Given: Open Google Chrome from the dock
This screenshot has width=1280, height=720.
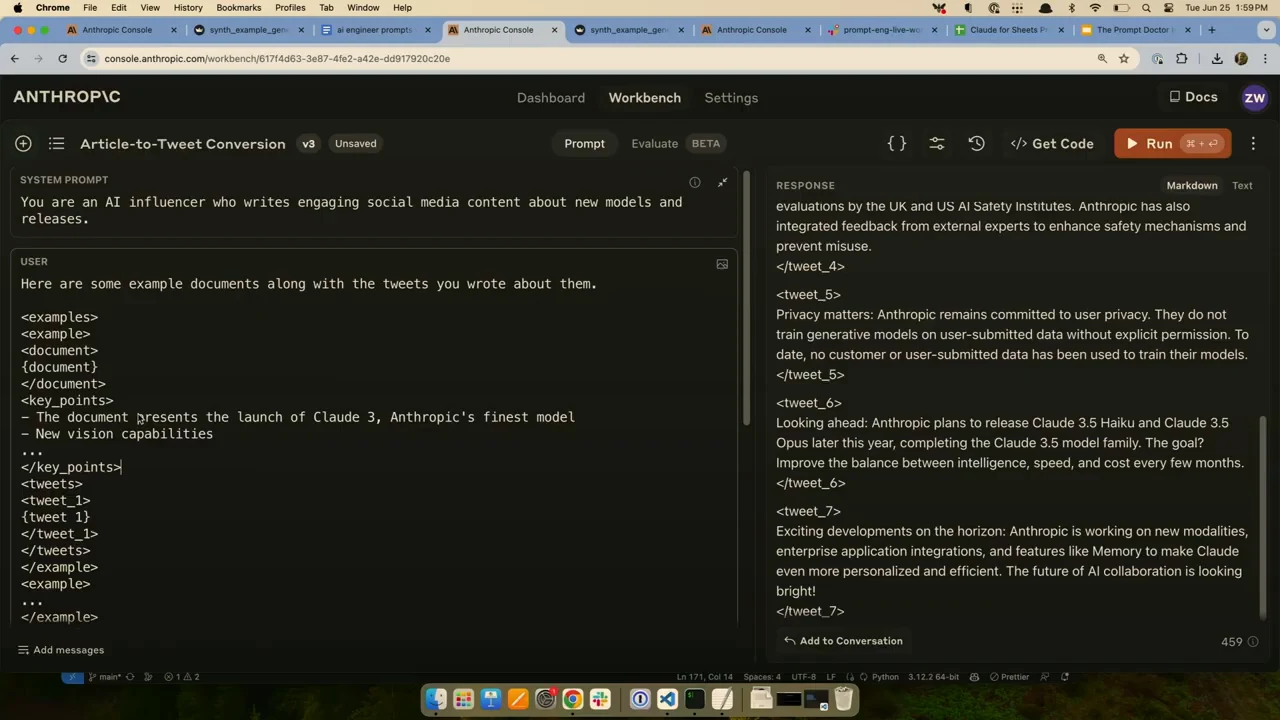Looking at the screenshot, I should coord(572,699).
